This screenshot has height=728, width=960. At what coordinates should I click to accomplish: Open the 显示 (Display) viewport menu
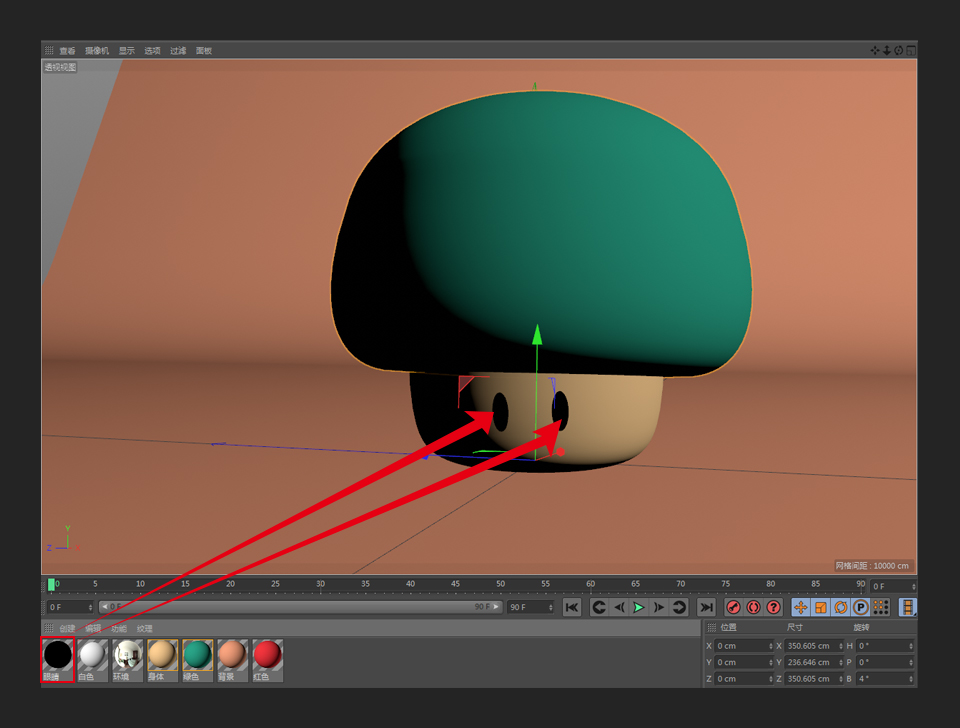coord(127,51)
